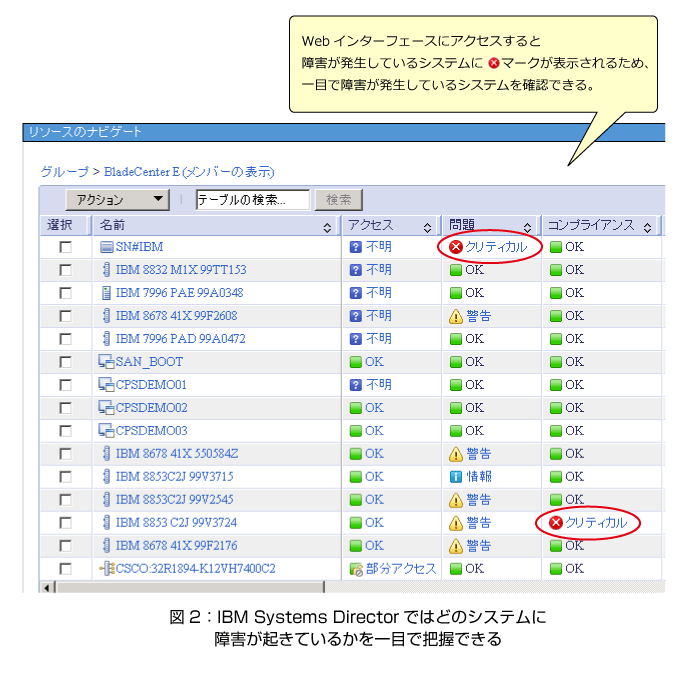Open the クリティカル problem link for SN#IBM

pos(496,247)
